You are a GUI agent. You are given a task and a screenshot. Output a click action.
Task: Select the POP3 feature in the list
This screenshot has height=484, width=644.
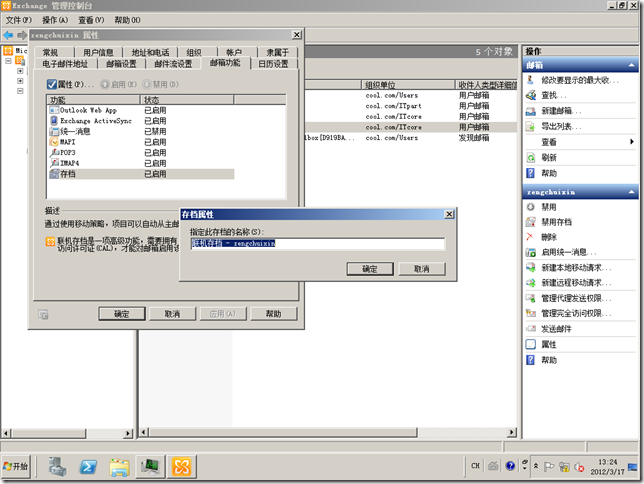click(69, 152)
